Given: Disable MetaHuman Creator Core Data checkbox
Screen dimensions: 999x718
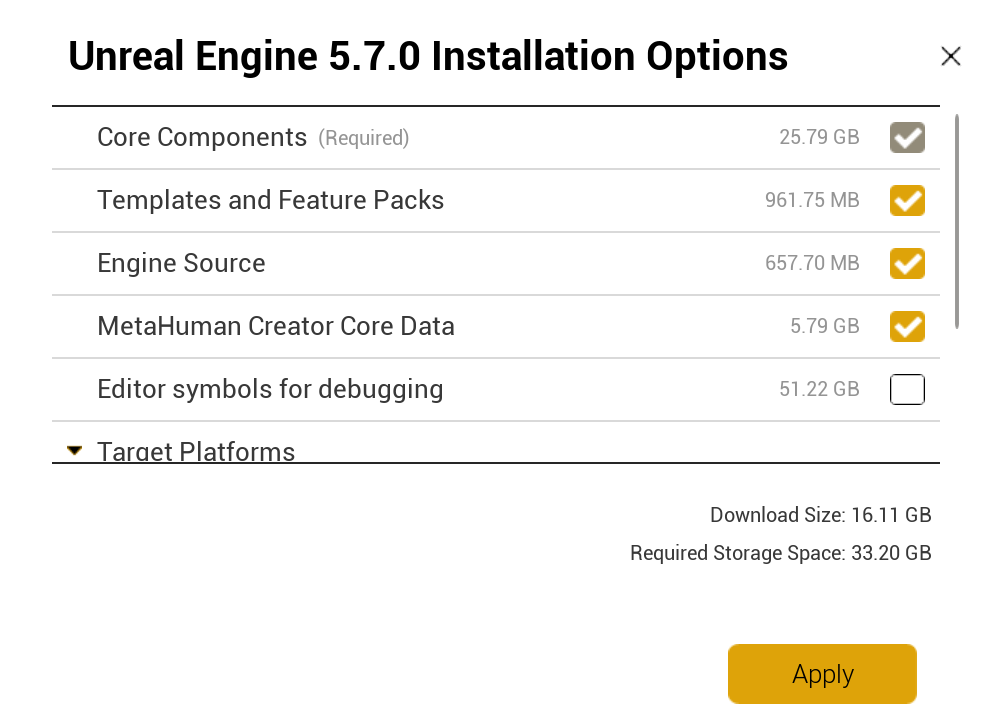Looking at the screenshot, I should click(x=907, y=327).
